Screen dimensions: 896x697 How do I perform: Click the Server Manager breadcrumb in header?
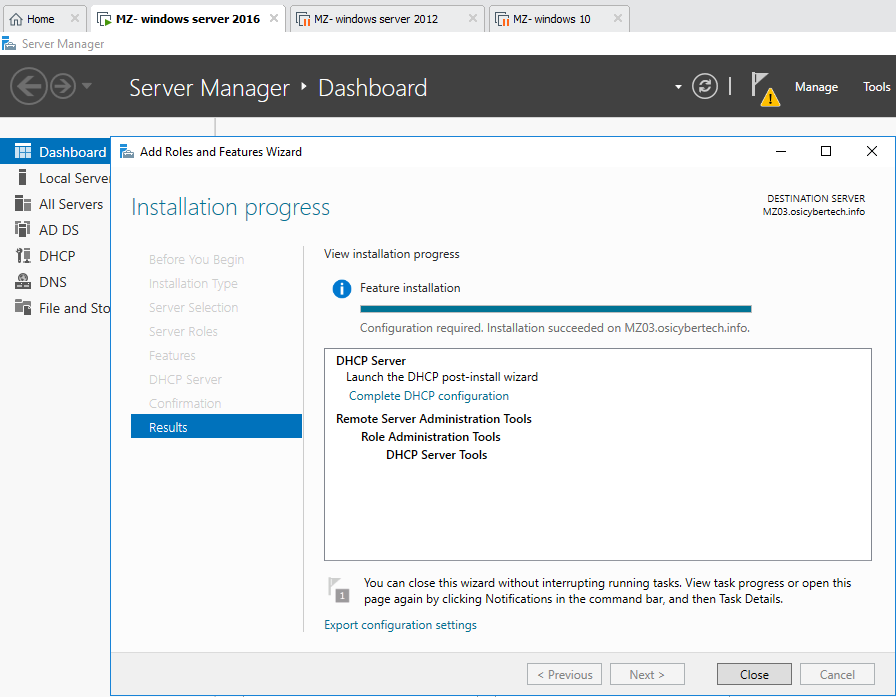point(209,88)
